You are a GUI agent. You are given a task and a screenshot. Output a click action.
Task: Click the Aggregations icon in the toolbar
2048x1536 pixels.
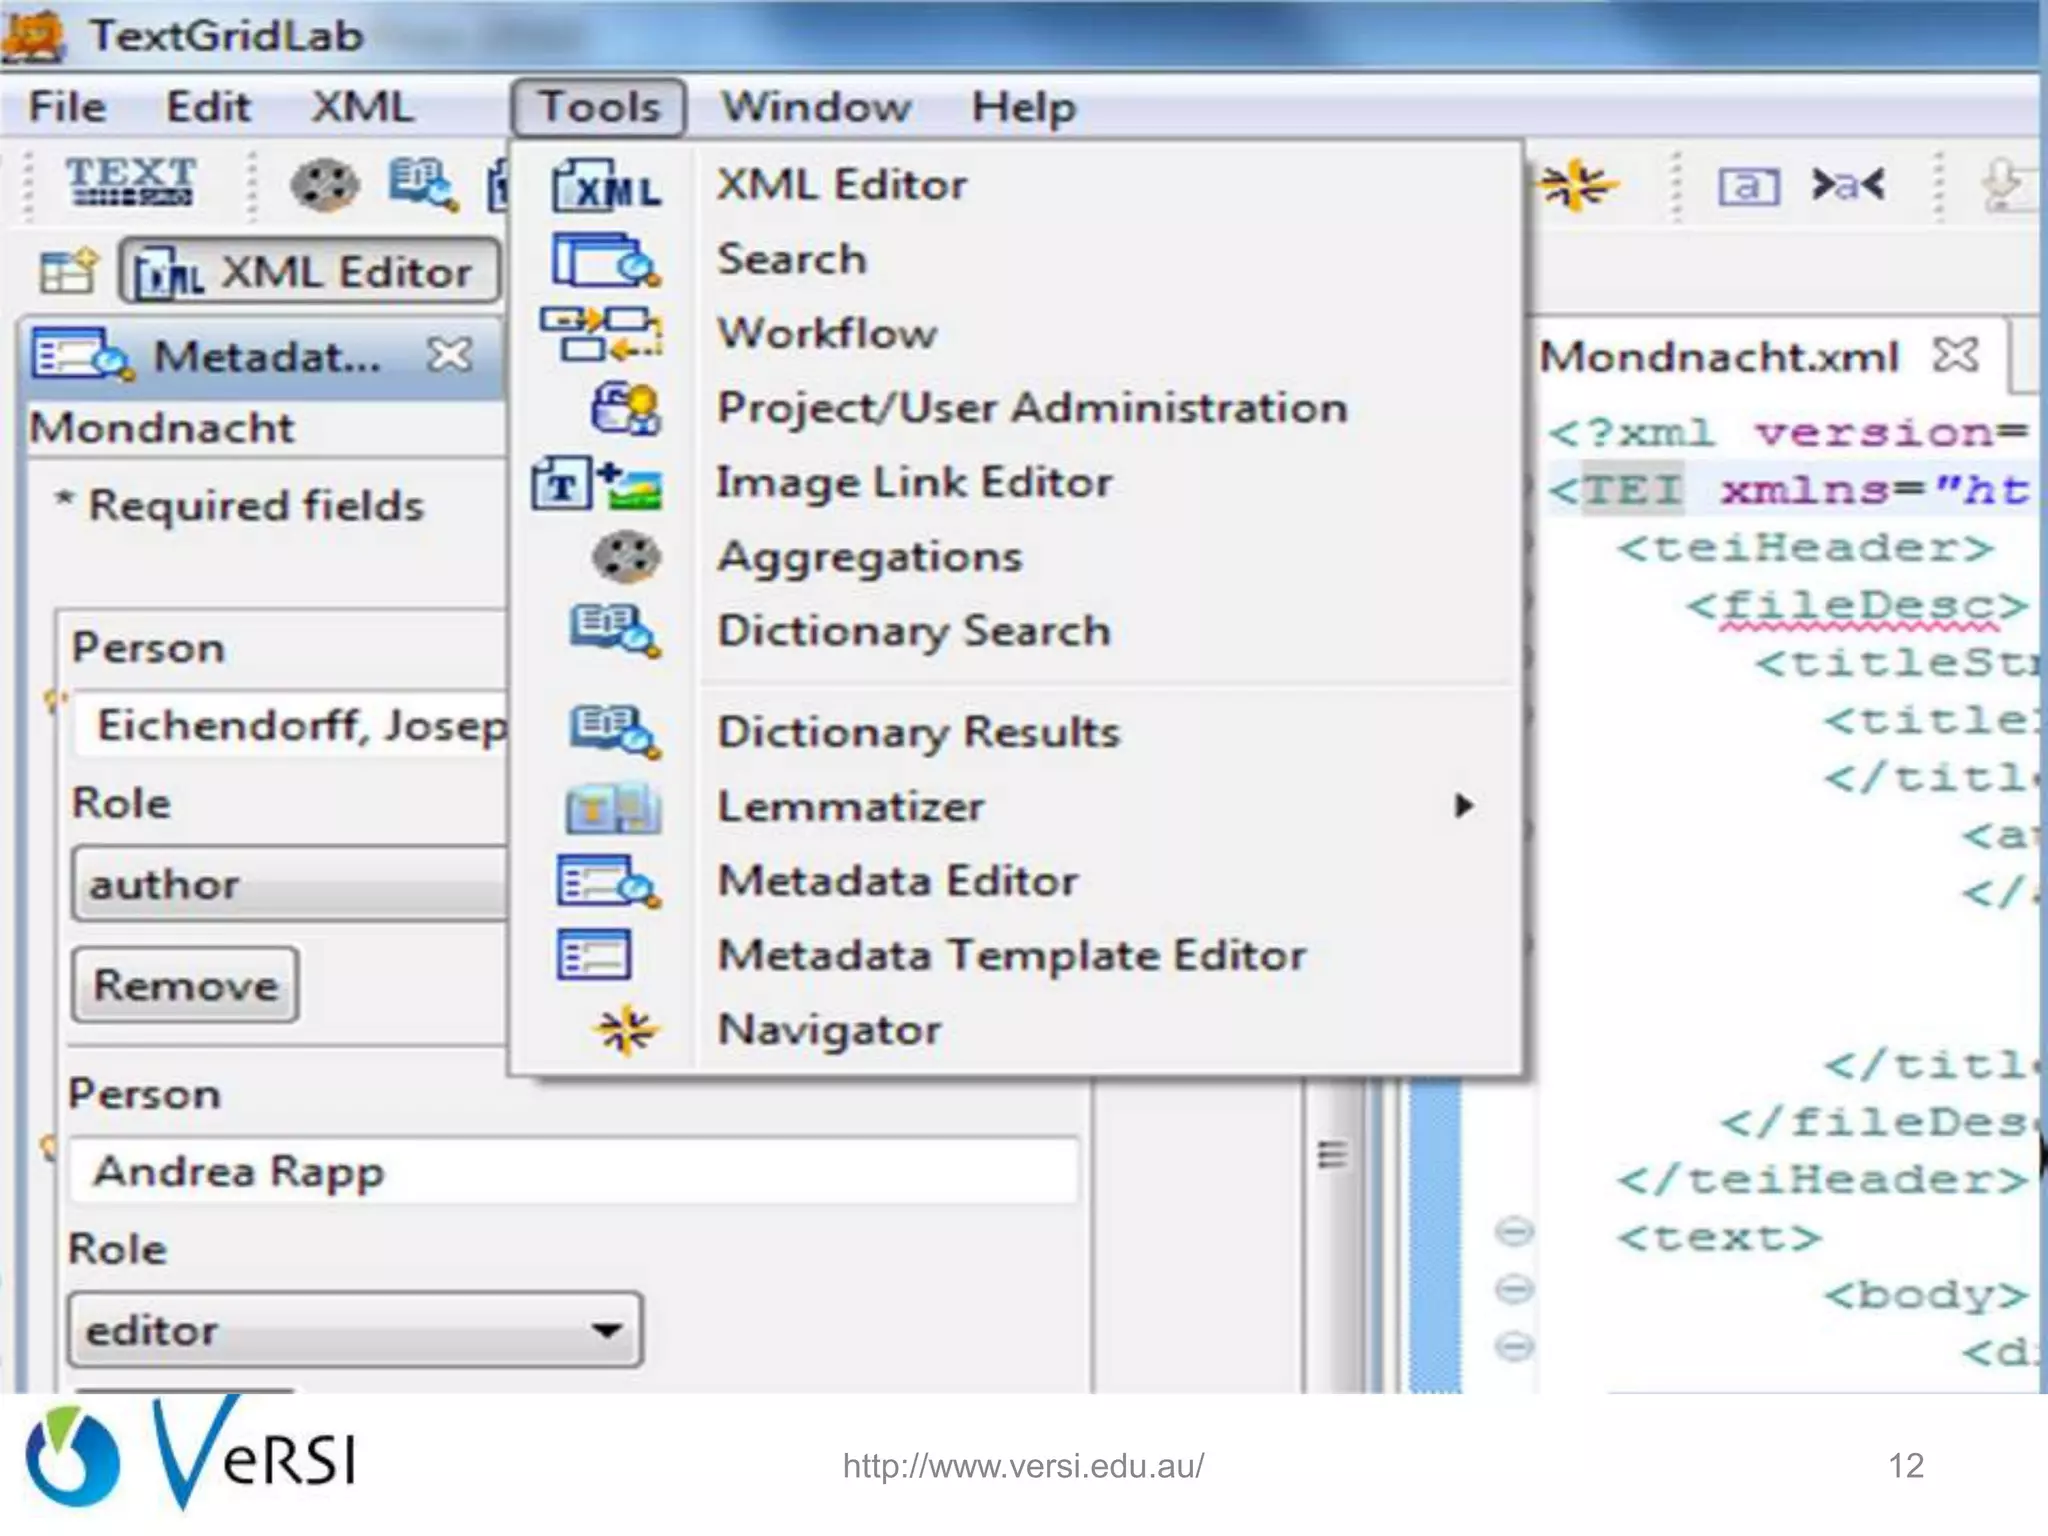coord(324,185)
